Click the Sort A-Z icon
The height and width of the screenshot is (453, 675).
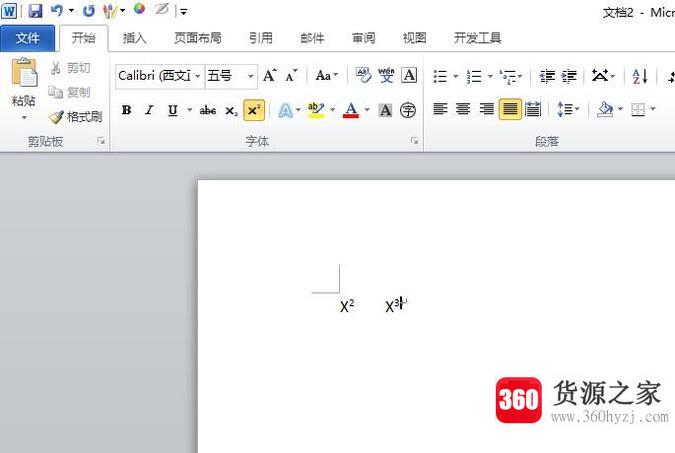[x=640, y=76]
